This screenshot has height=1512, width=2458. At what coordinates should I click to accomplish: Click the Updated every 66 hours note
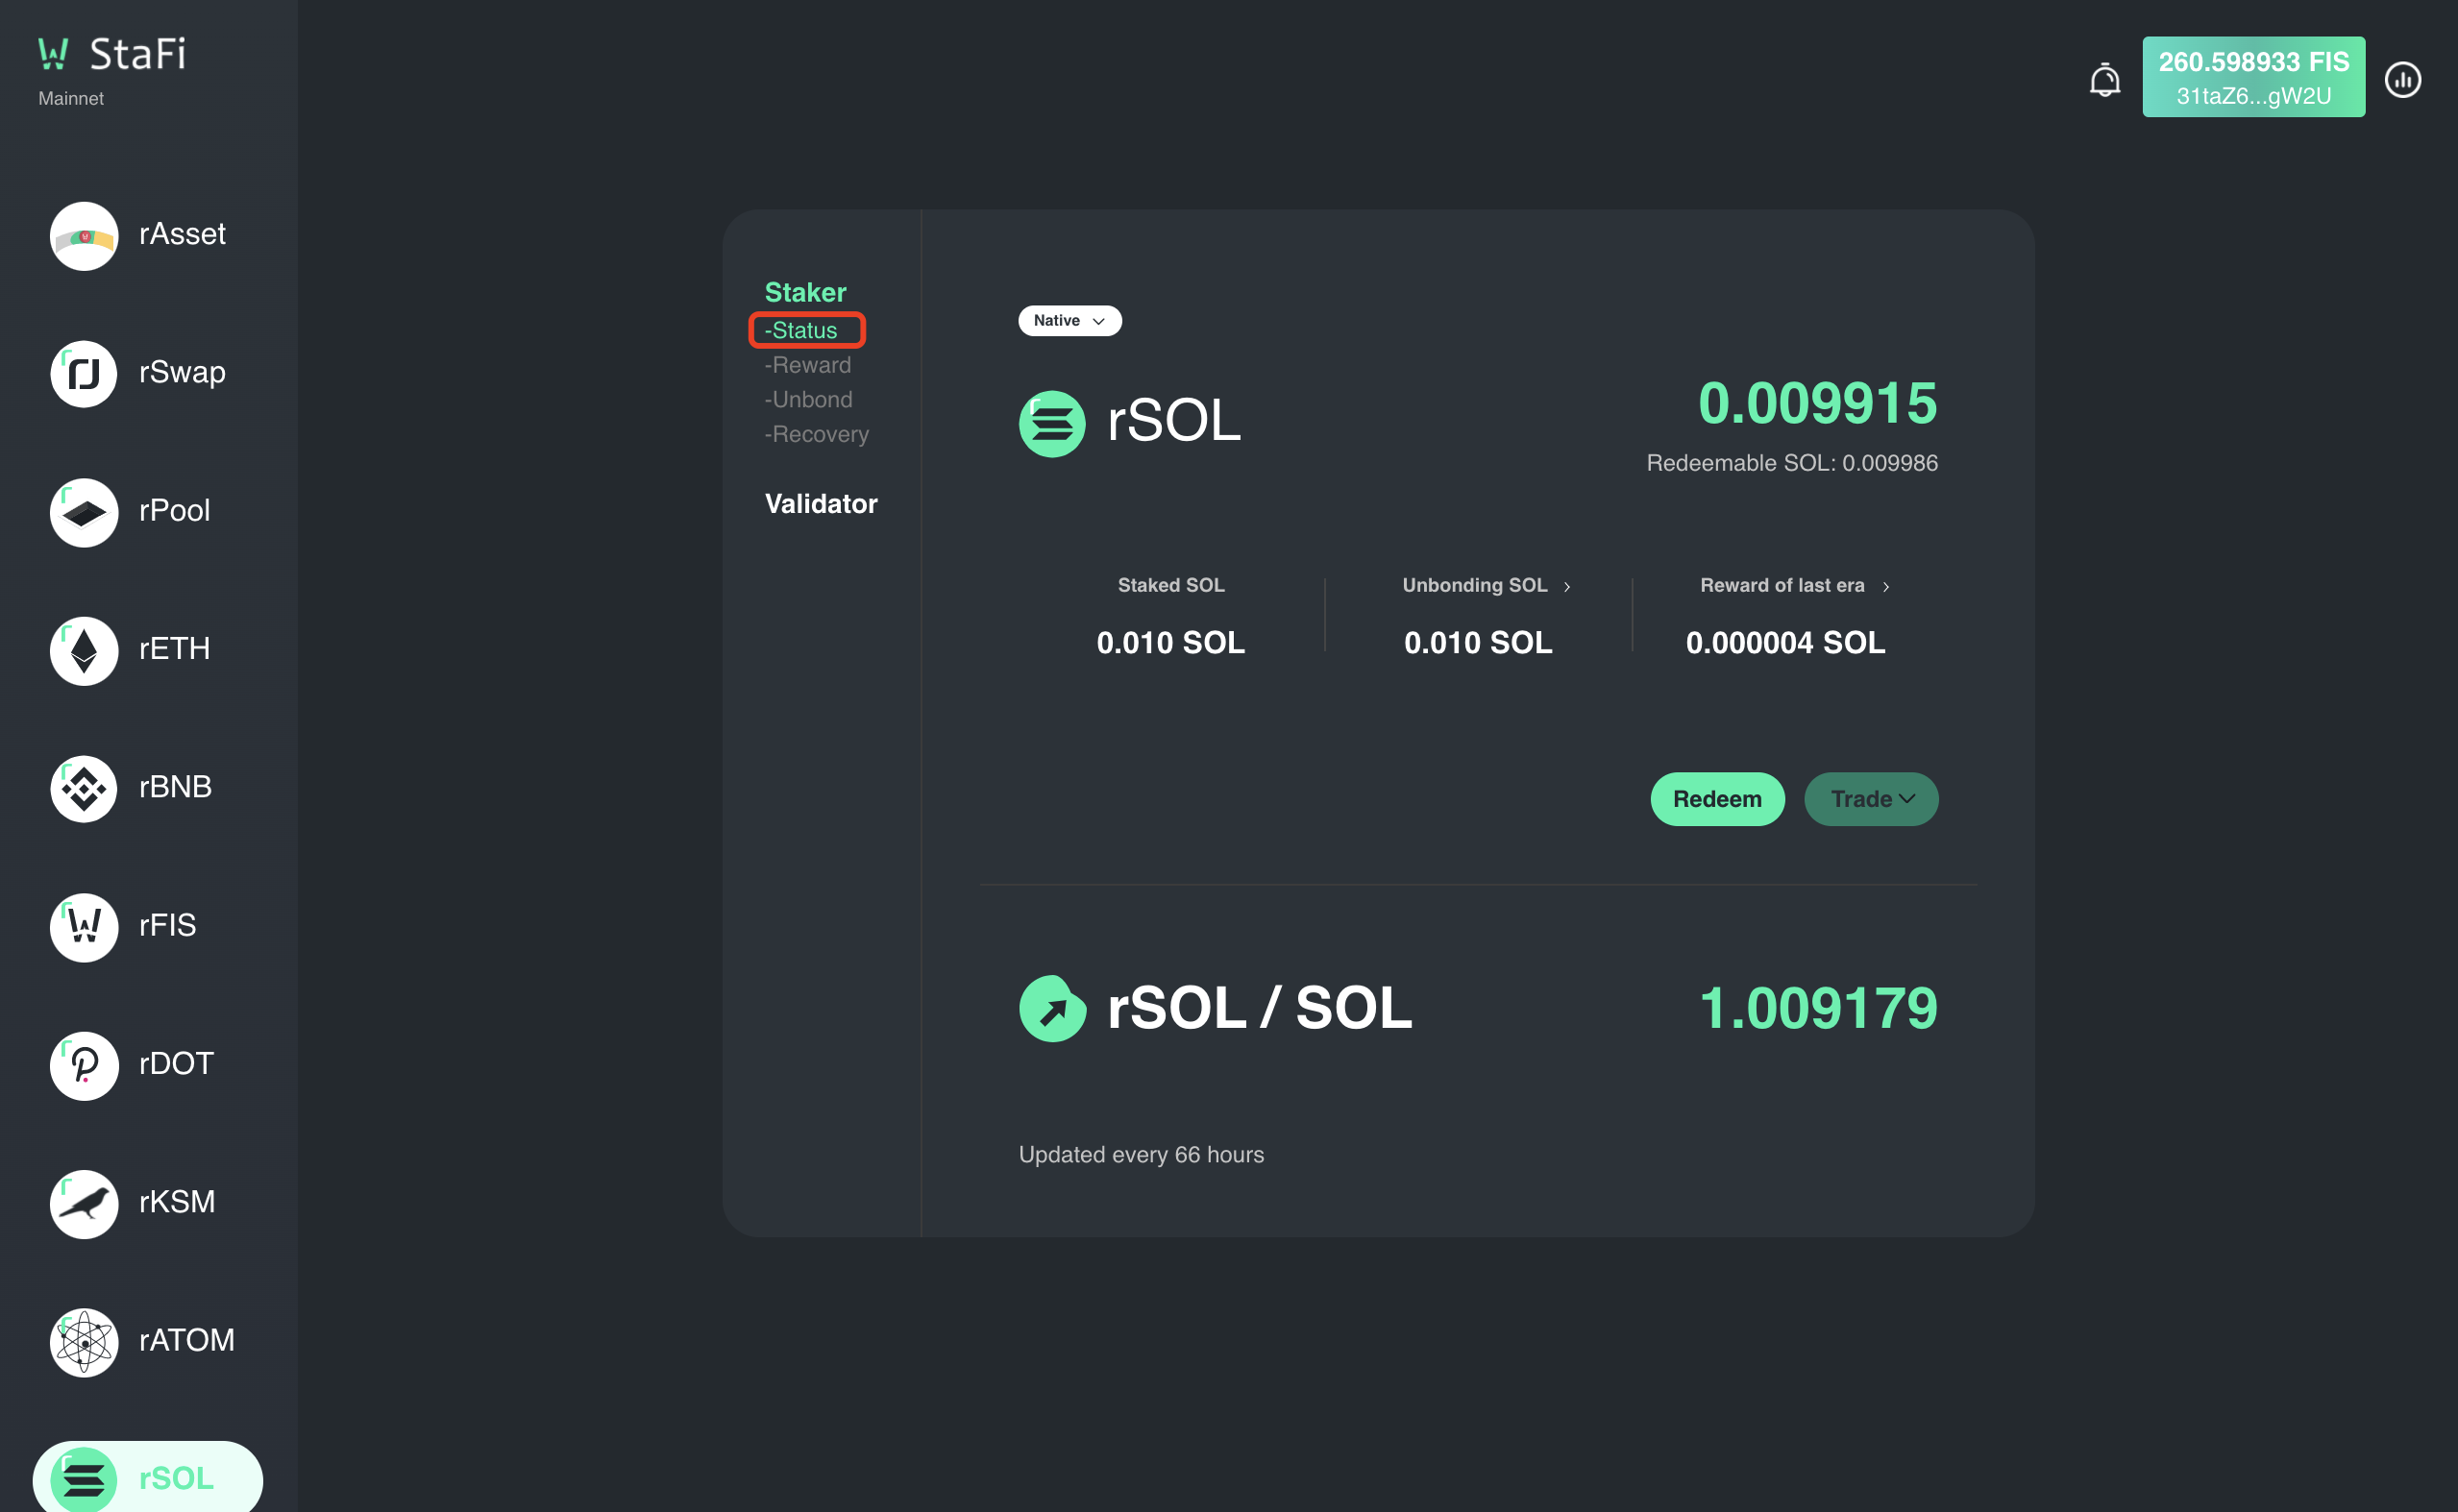pyautogui.click(x=1141, y=1155)
